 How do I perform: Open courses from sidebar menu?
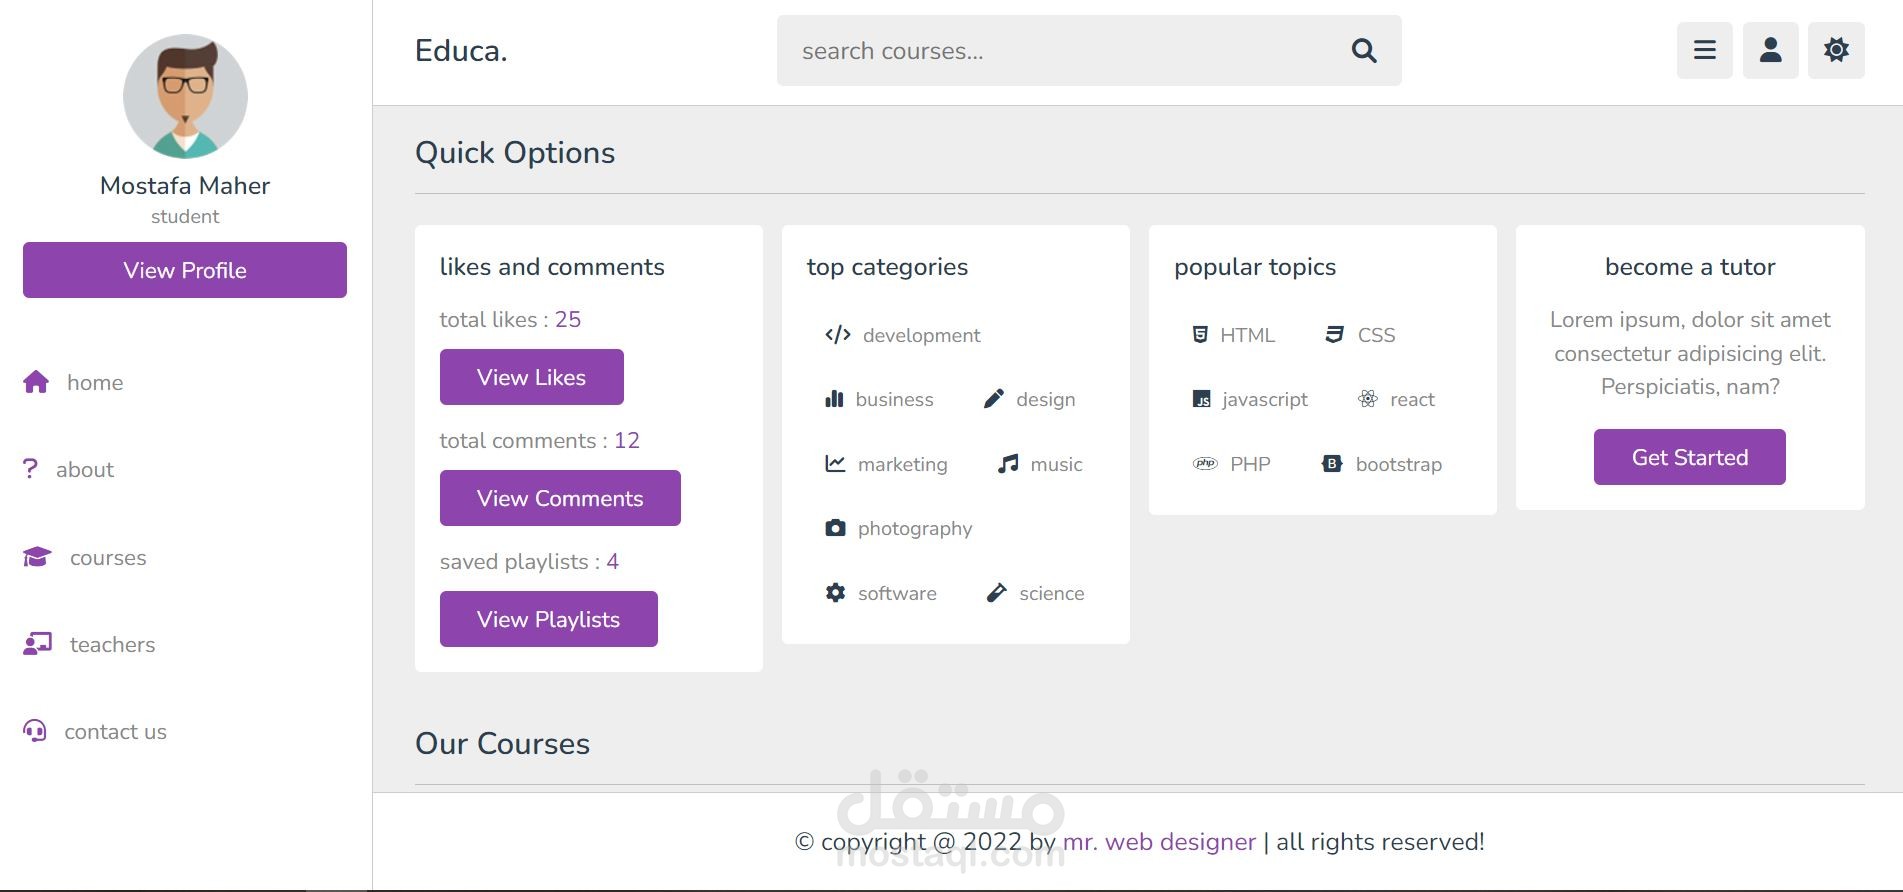[108, 557]
